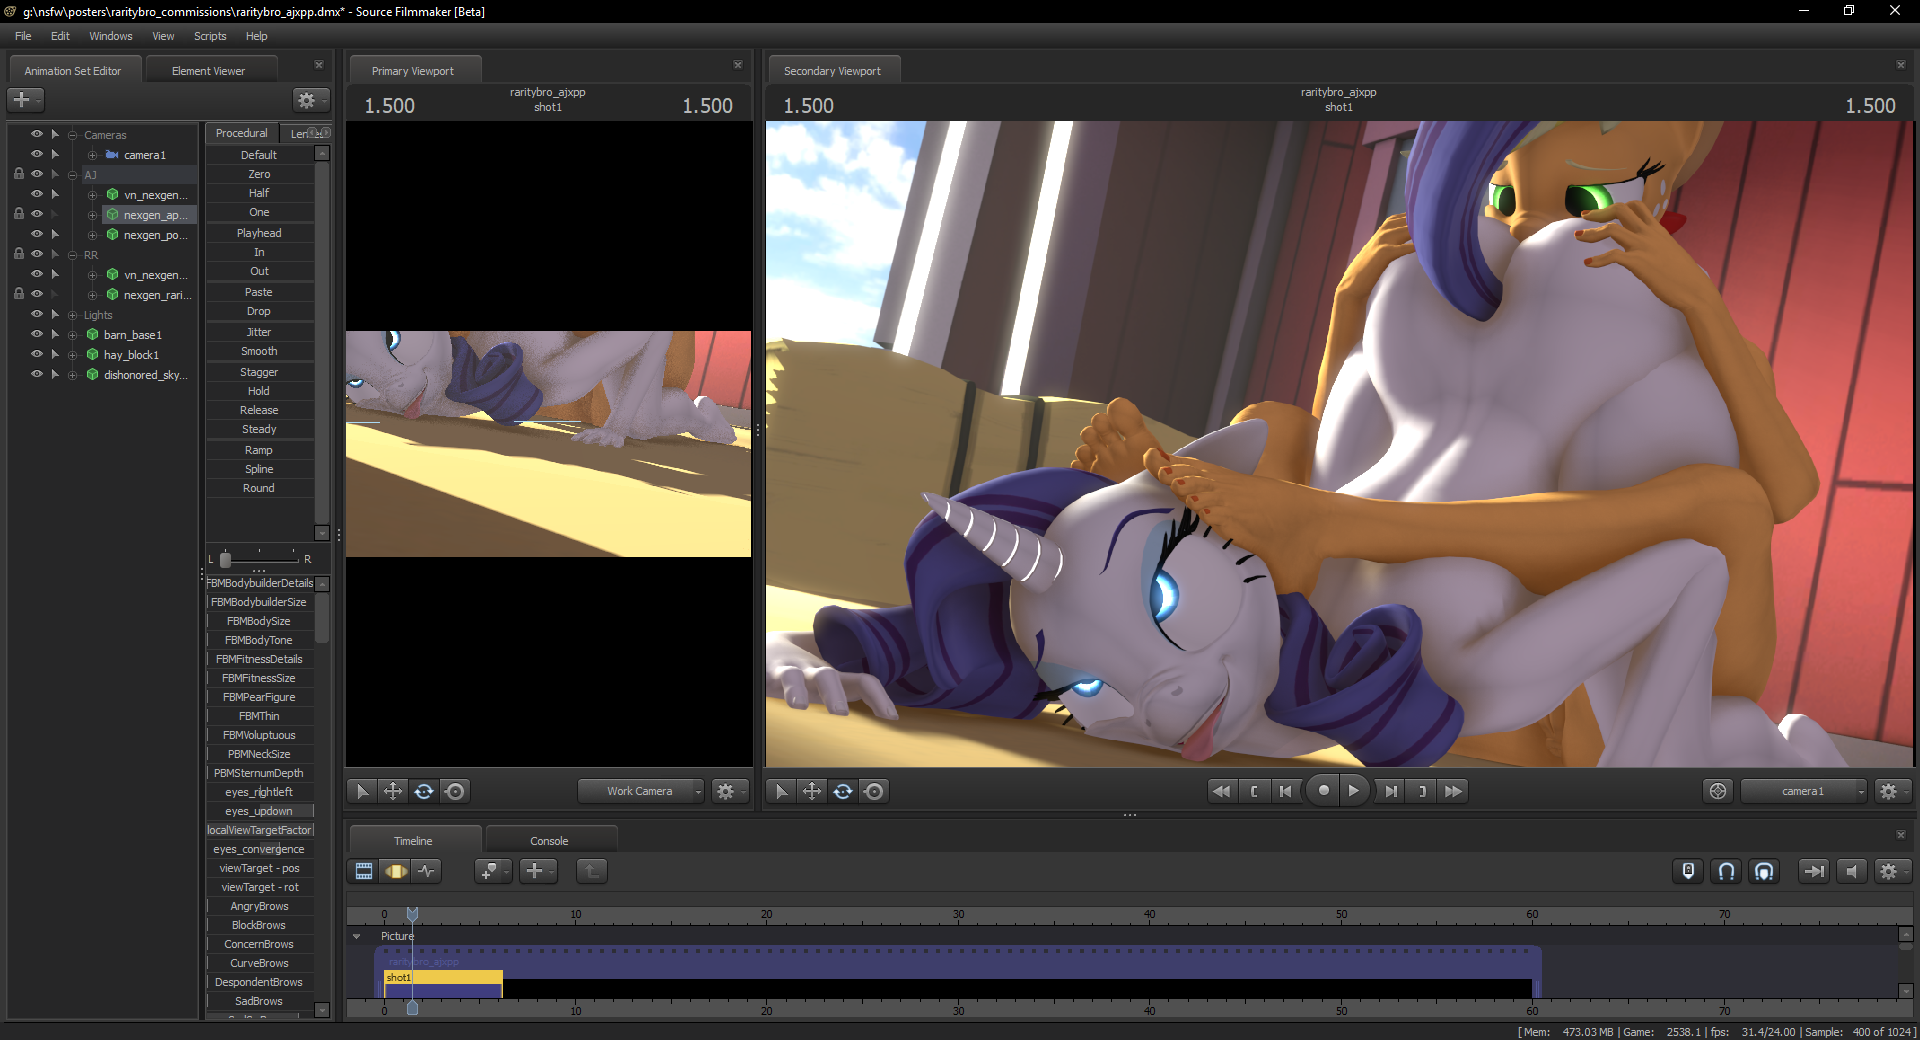The width and height of the screenshot is (1920, 1040).
Task: Toggle visibility eye for nexgen_rari...
Action: (x=37, y=294)
